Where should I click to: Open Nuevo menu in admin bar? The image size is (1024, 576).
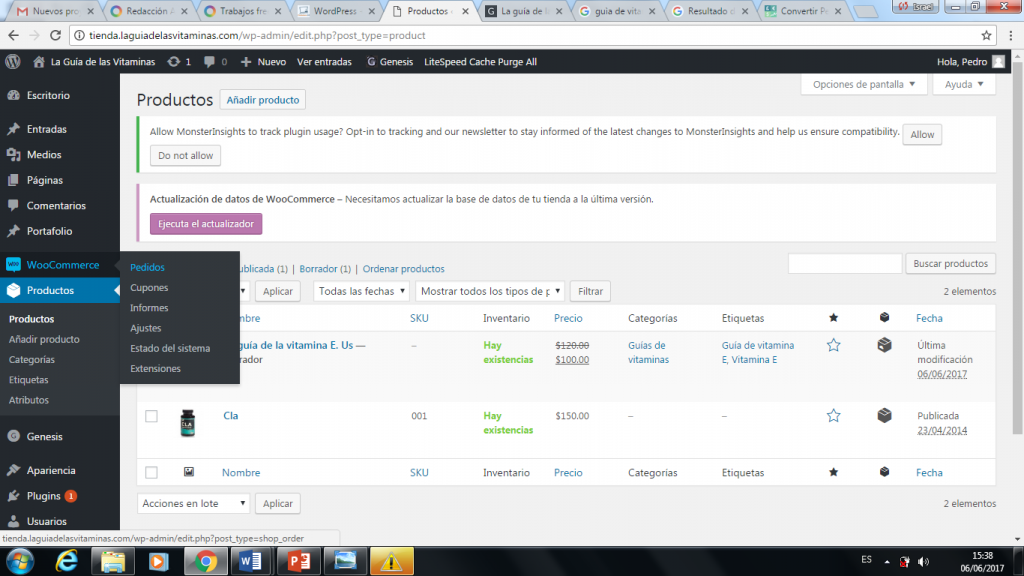(x=263, y=61)
